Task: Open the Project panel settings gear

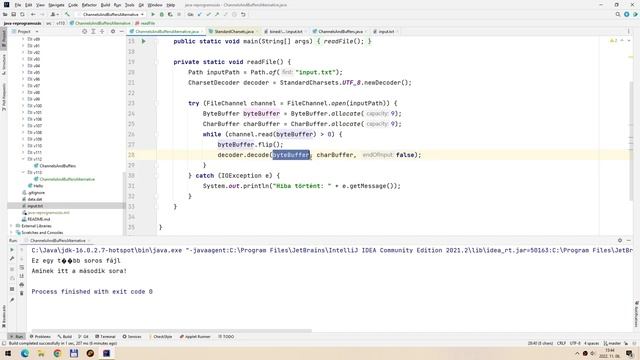Action: (x=113, y=31)
